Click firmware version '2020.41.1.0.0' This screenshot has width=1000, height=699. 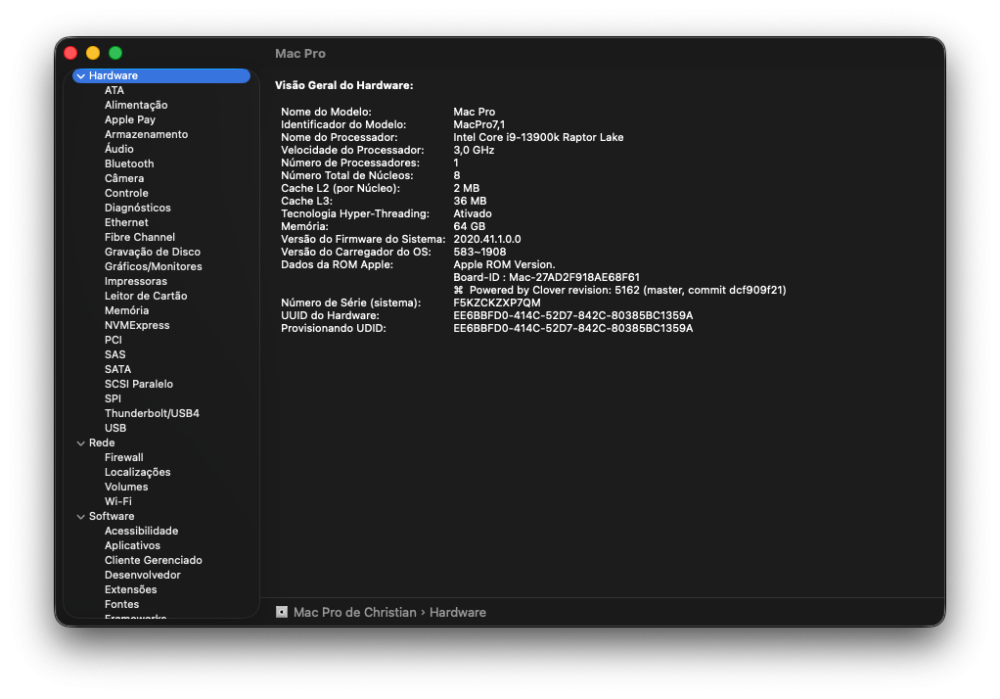(487, 239)
